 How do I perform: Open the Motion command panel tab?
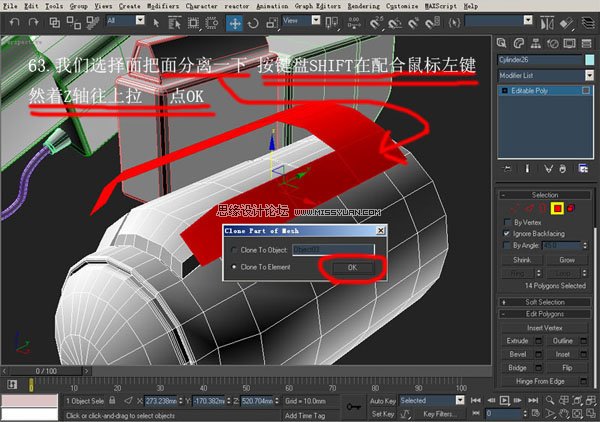[553, 44]
